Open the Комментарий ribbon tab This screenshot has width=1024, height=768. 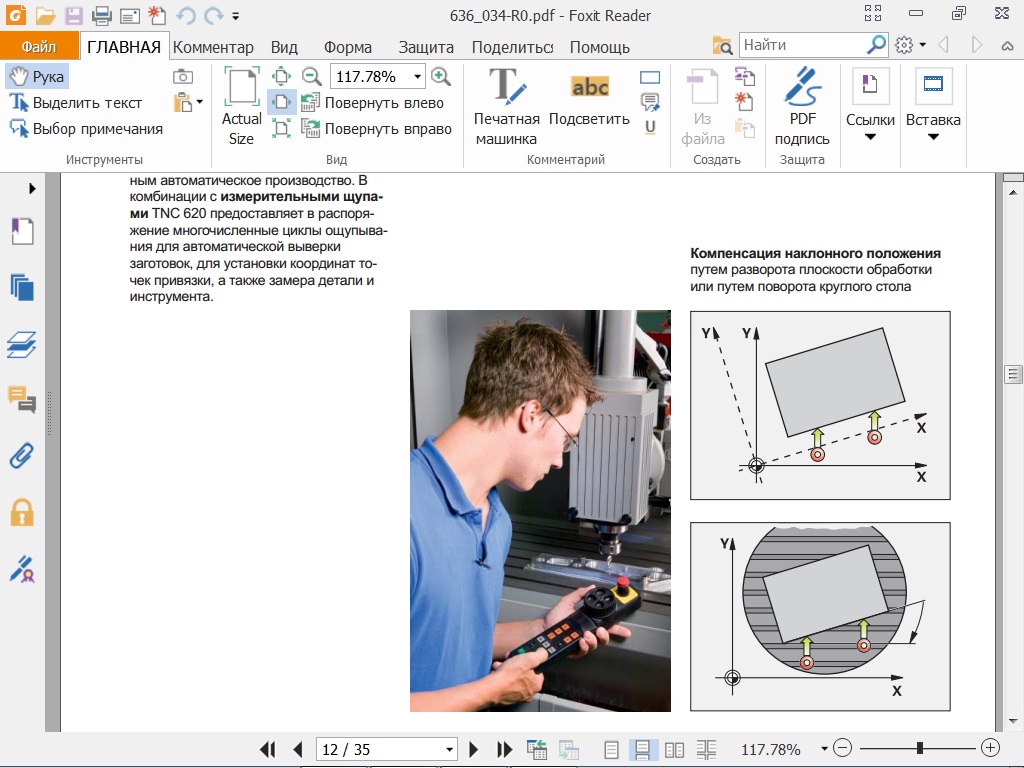click(213, 47)
